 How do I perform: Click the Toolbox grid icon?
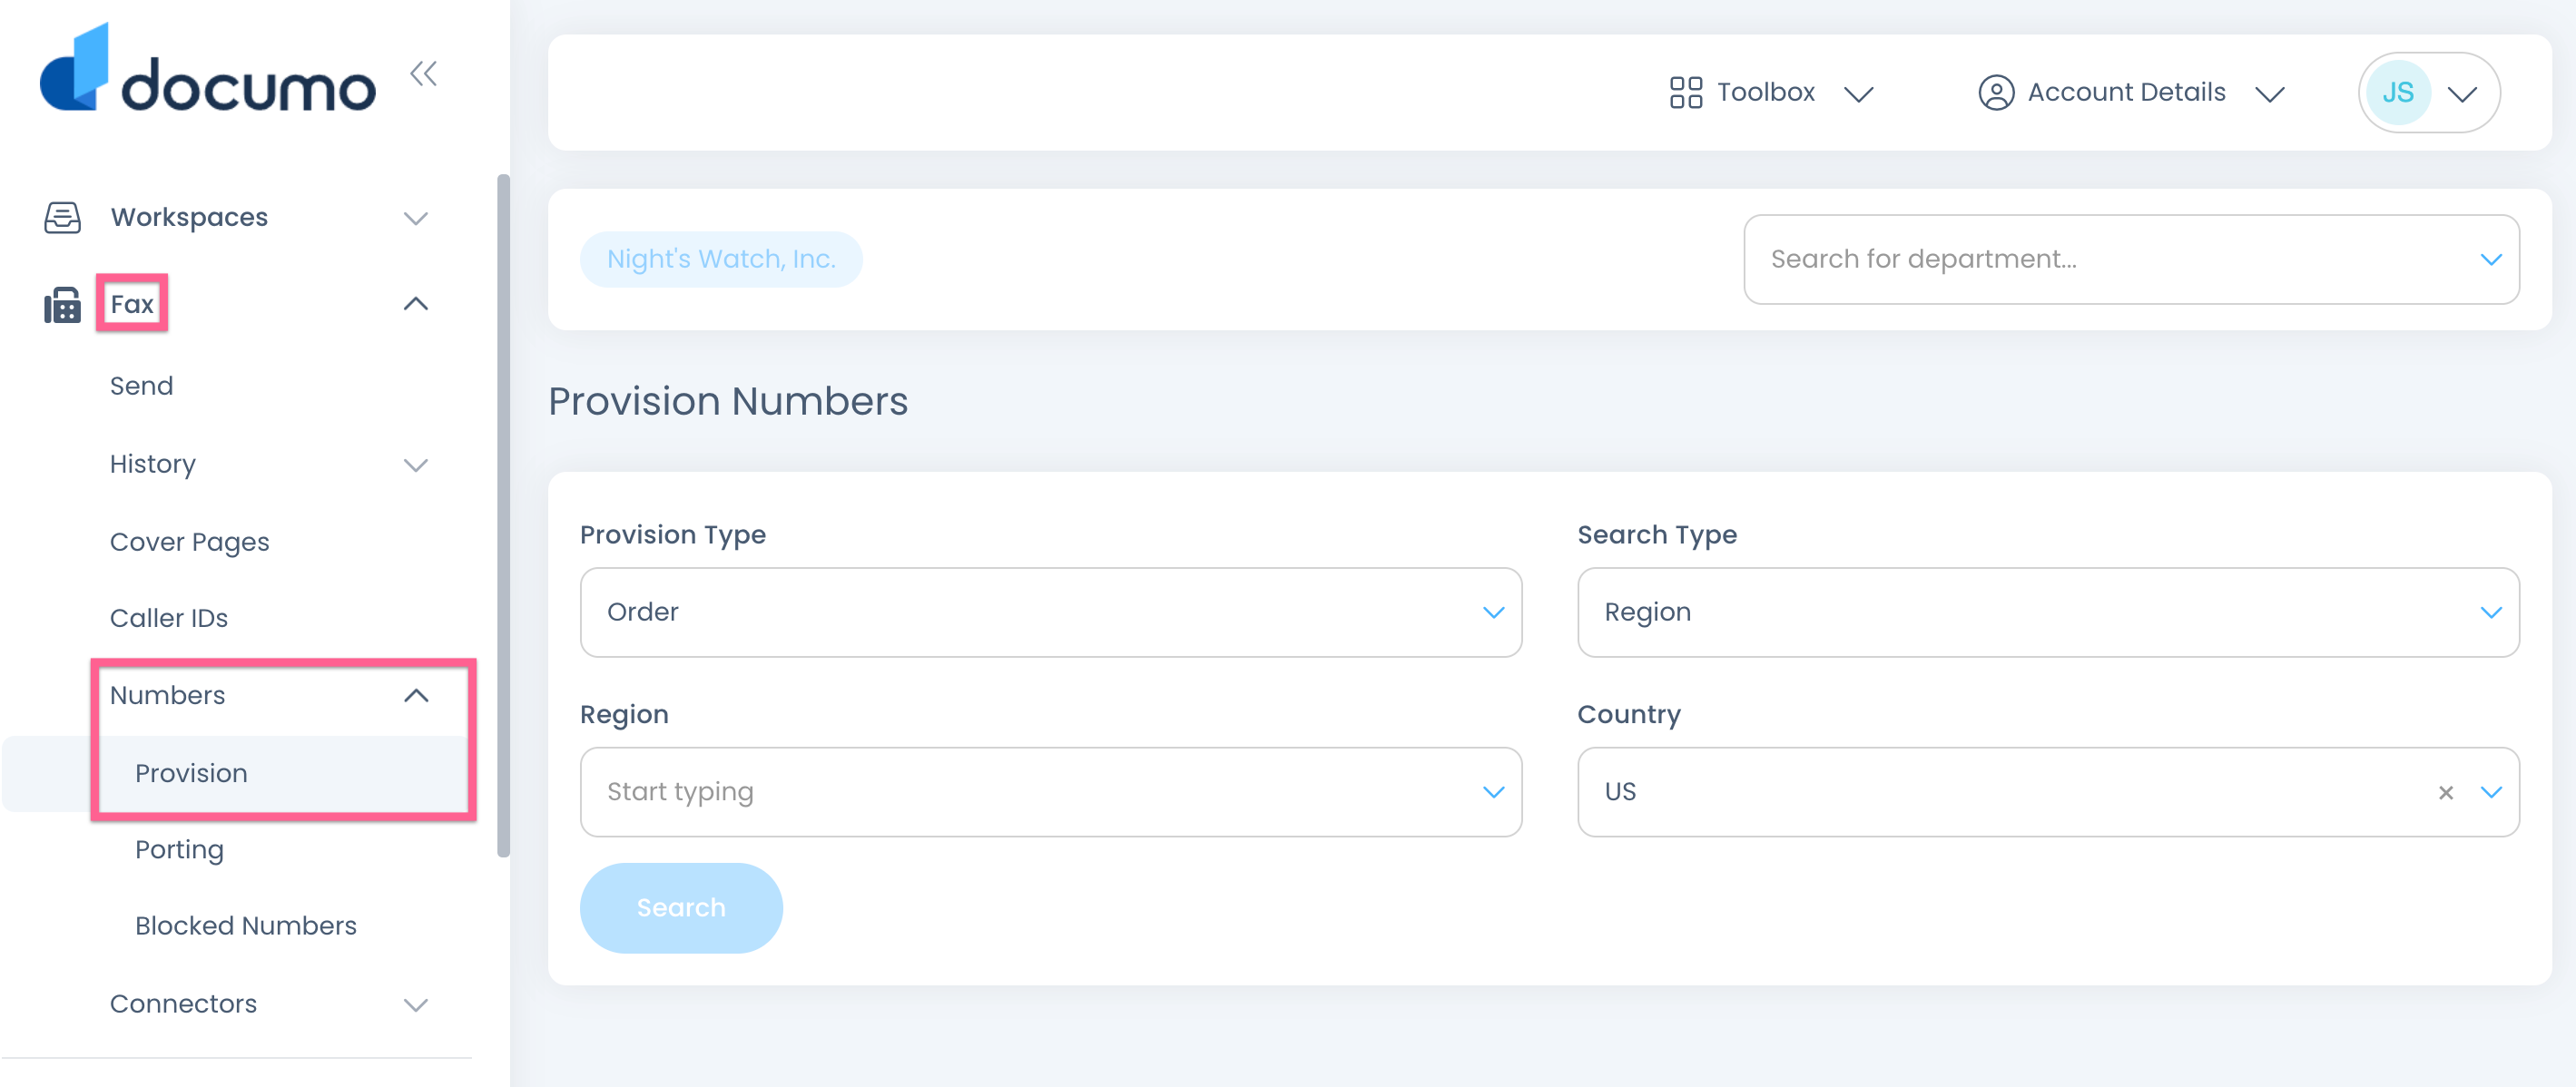(x=1686, y=92)
